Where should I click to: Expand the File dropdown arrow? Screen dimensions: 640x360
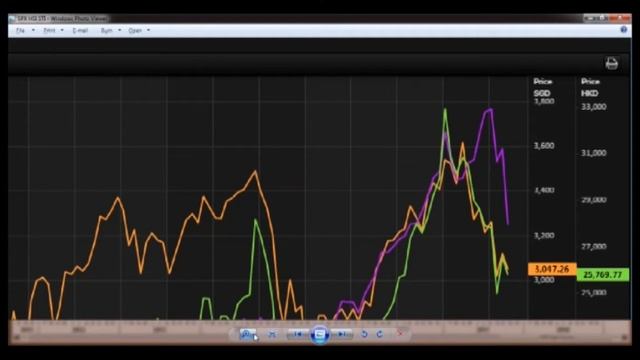[33, 31]
